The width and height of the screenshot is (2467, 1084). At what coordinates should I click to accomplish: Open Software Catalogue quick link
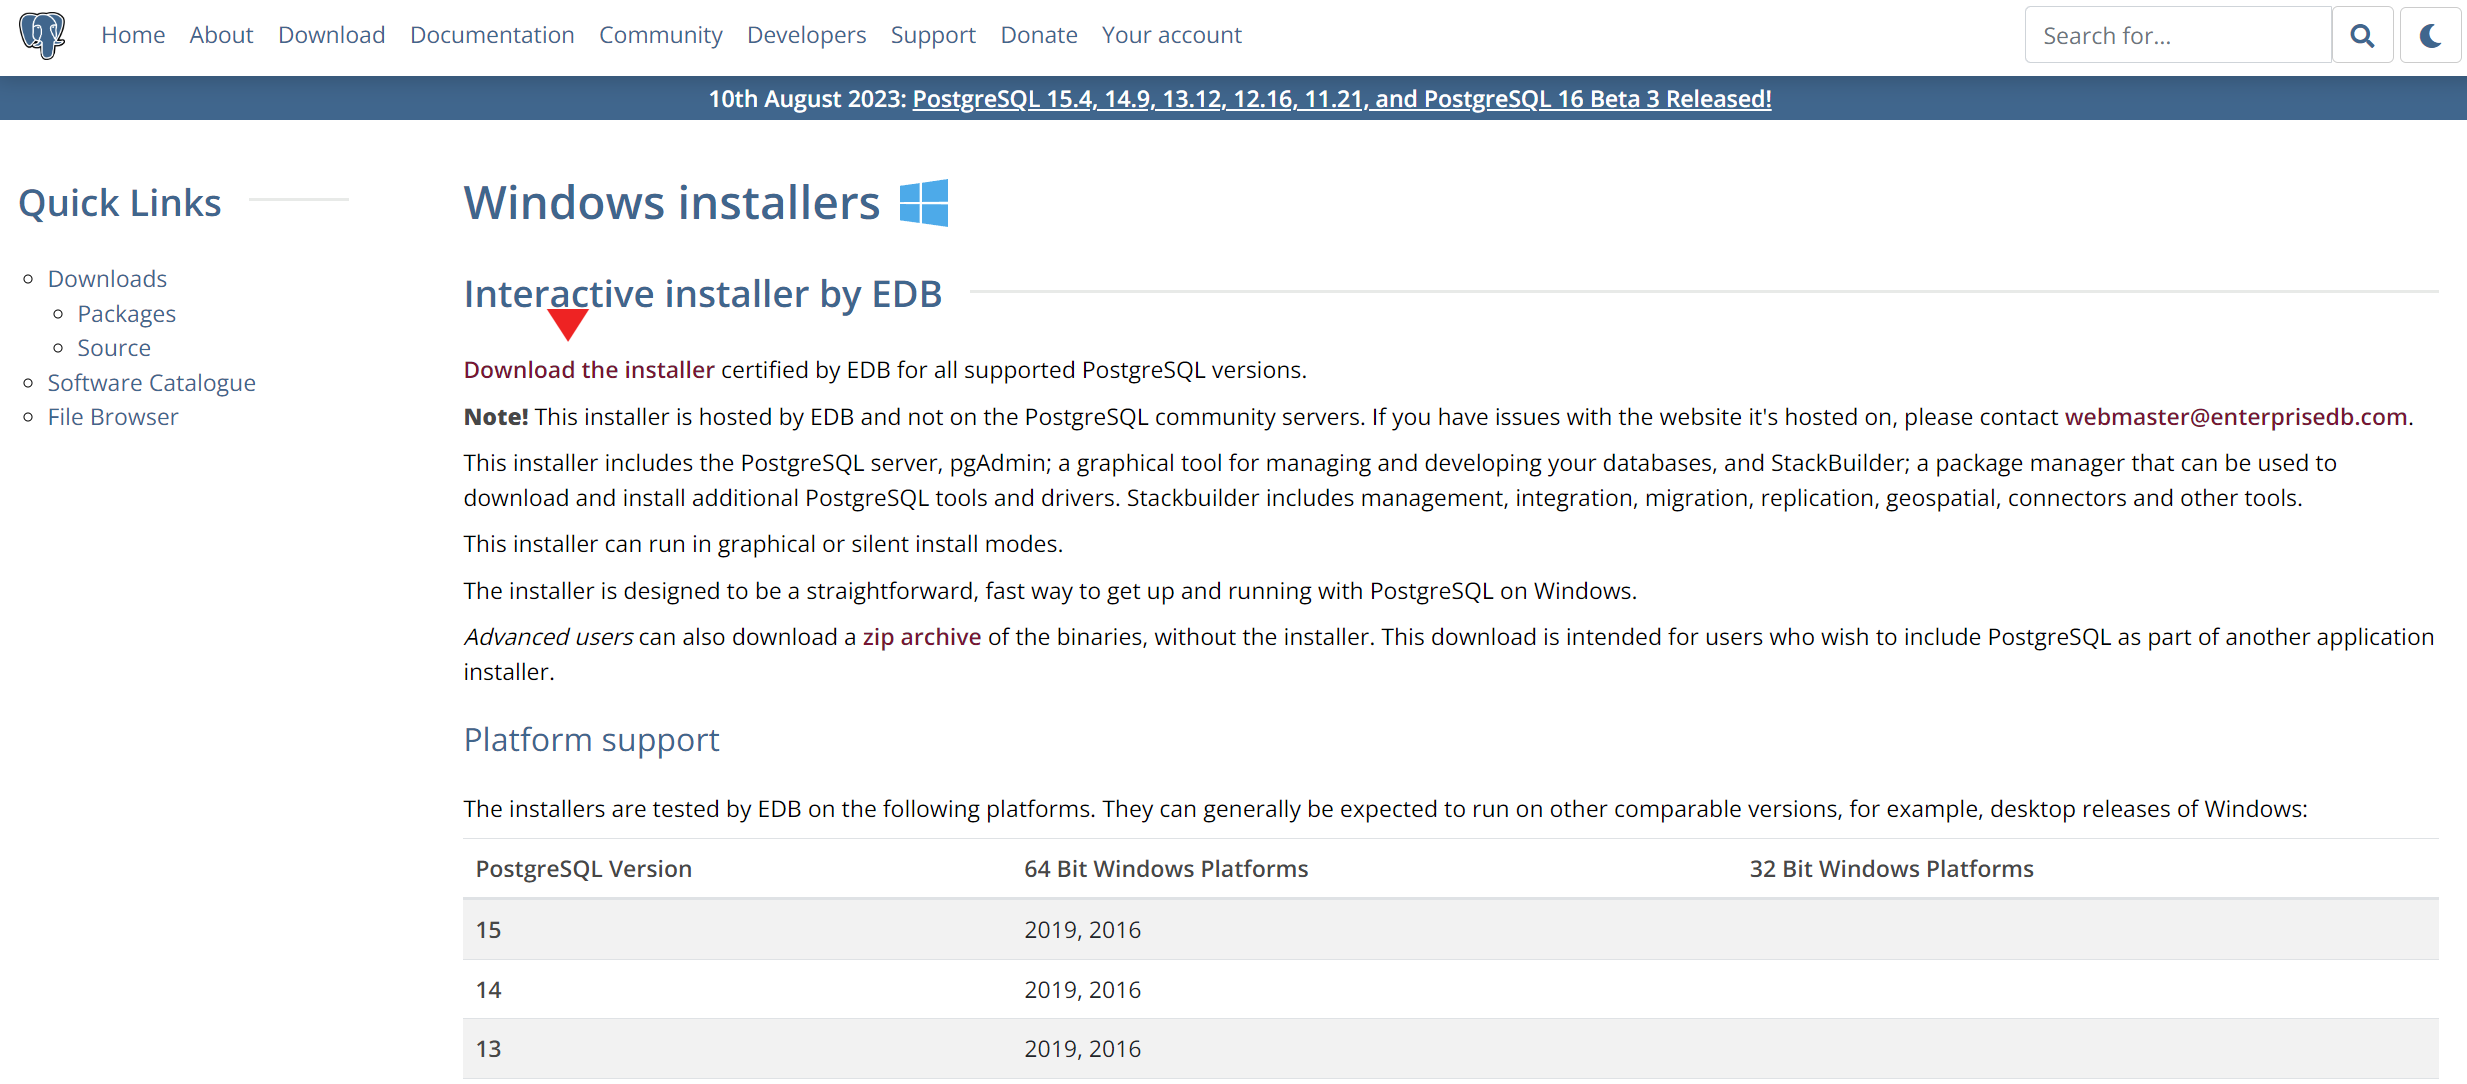(x=151, y=383)
